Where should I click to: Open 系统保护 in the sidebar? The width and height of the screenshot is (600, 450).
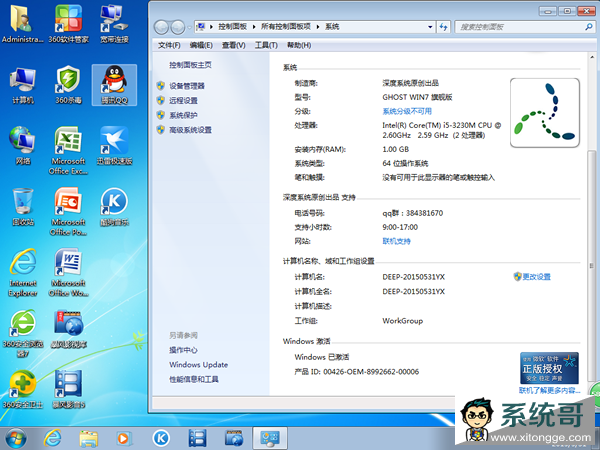(x=183, y=115)
